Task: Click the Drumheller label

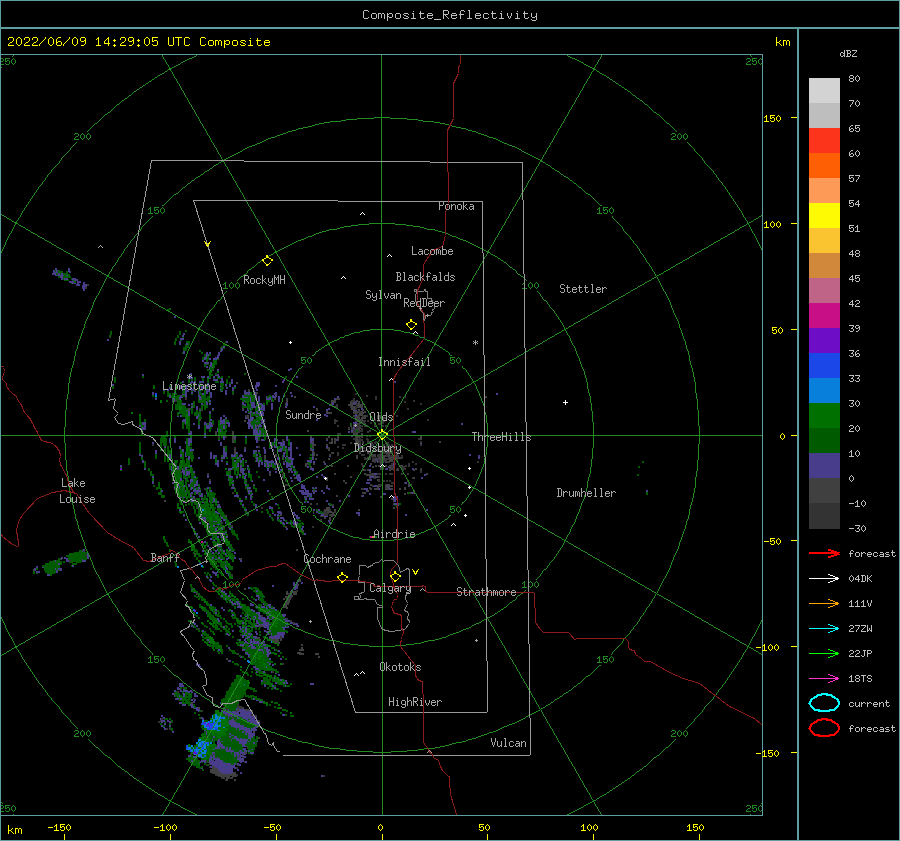Action: [x=586, y=493]
